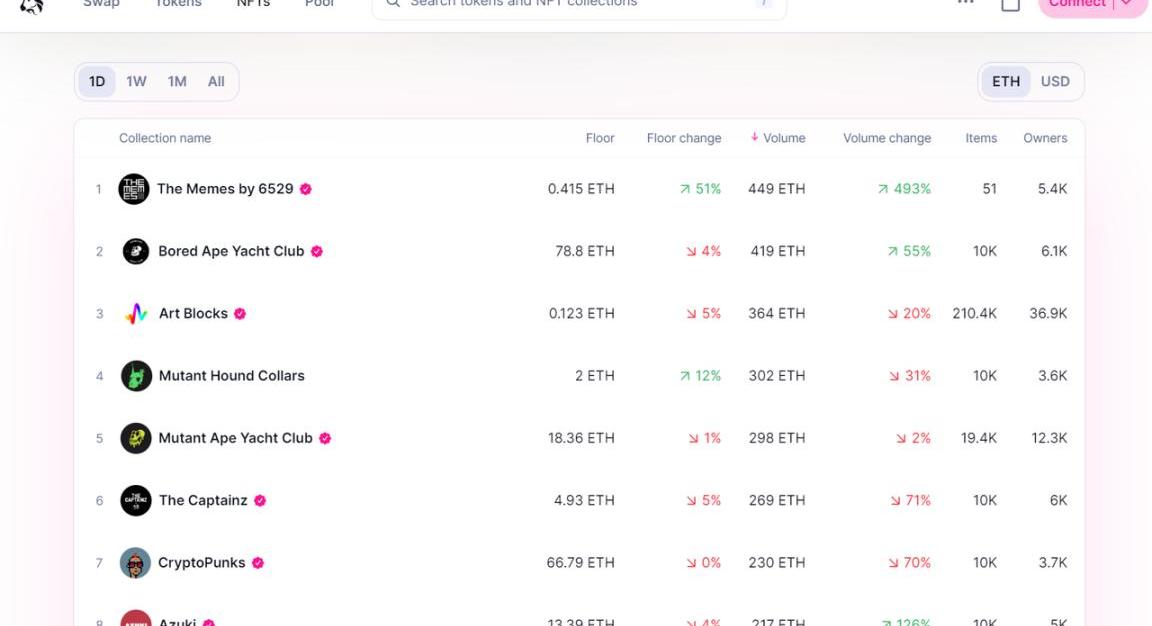Screen dimensions: 1152x626
Task: Sort by the Items column header
Action: tap(981, 138)
